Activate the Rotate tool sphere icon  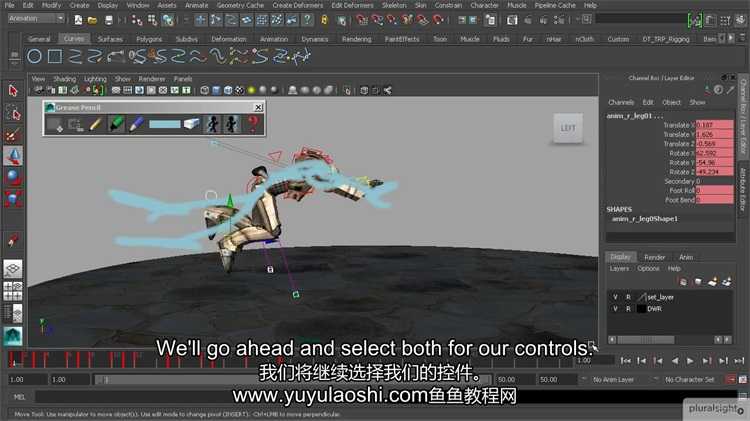pos(13,177)
